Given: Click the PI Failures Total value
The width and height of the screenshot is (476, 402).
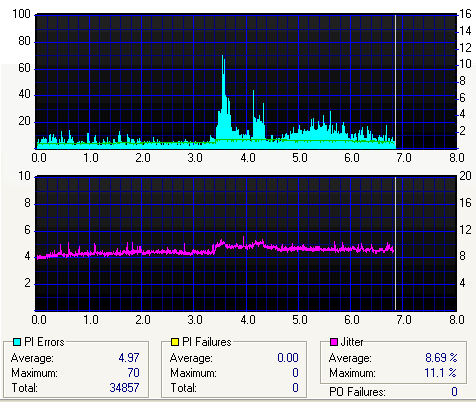Looking at the screenshot, I should point(295,387).
